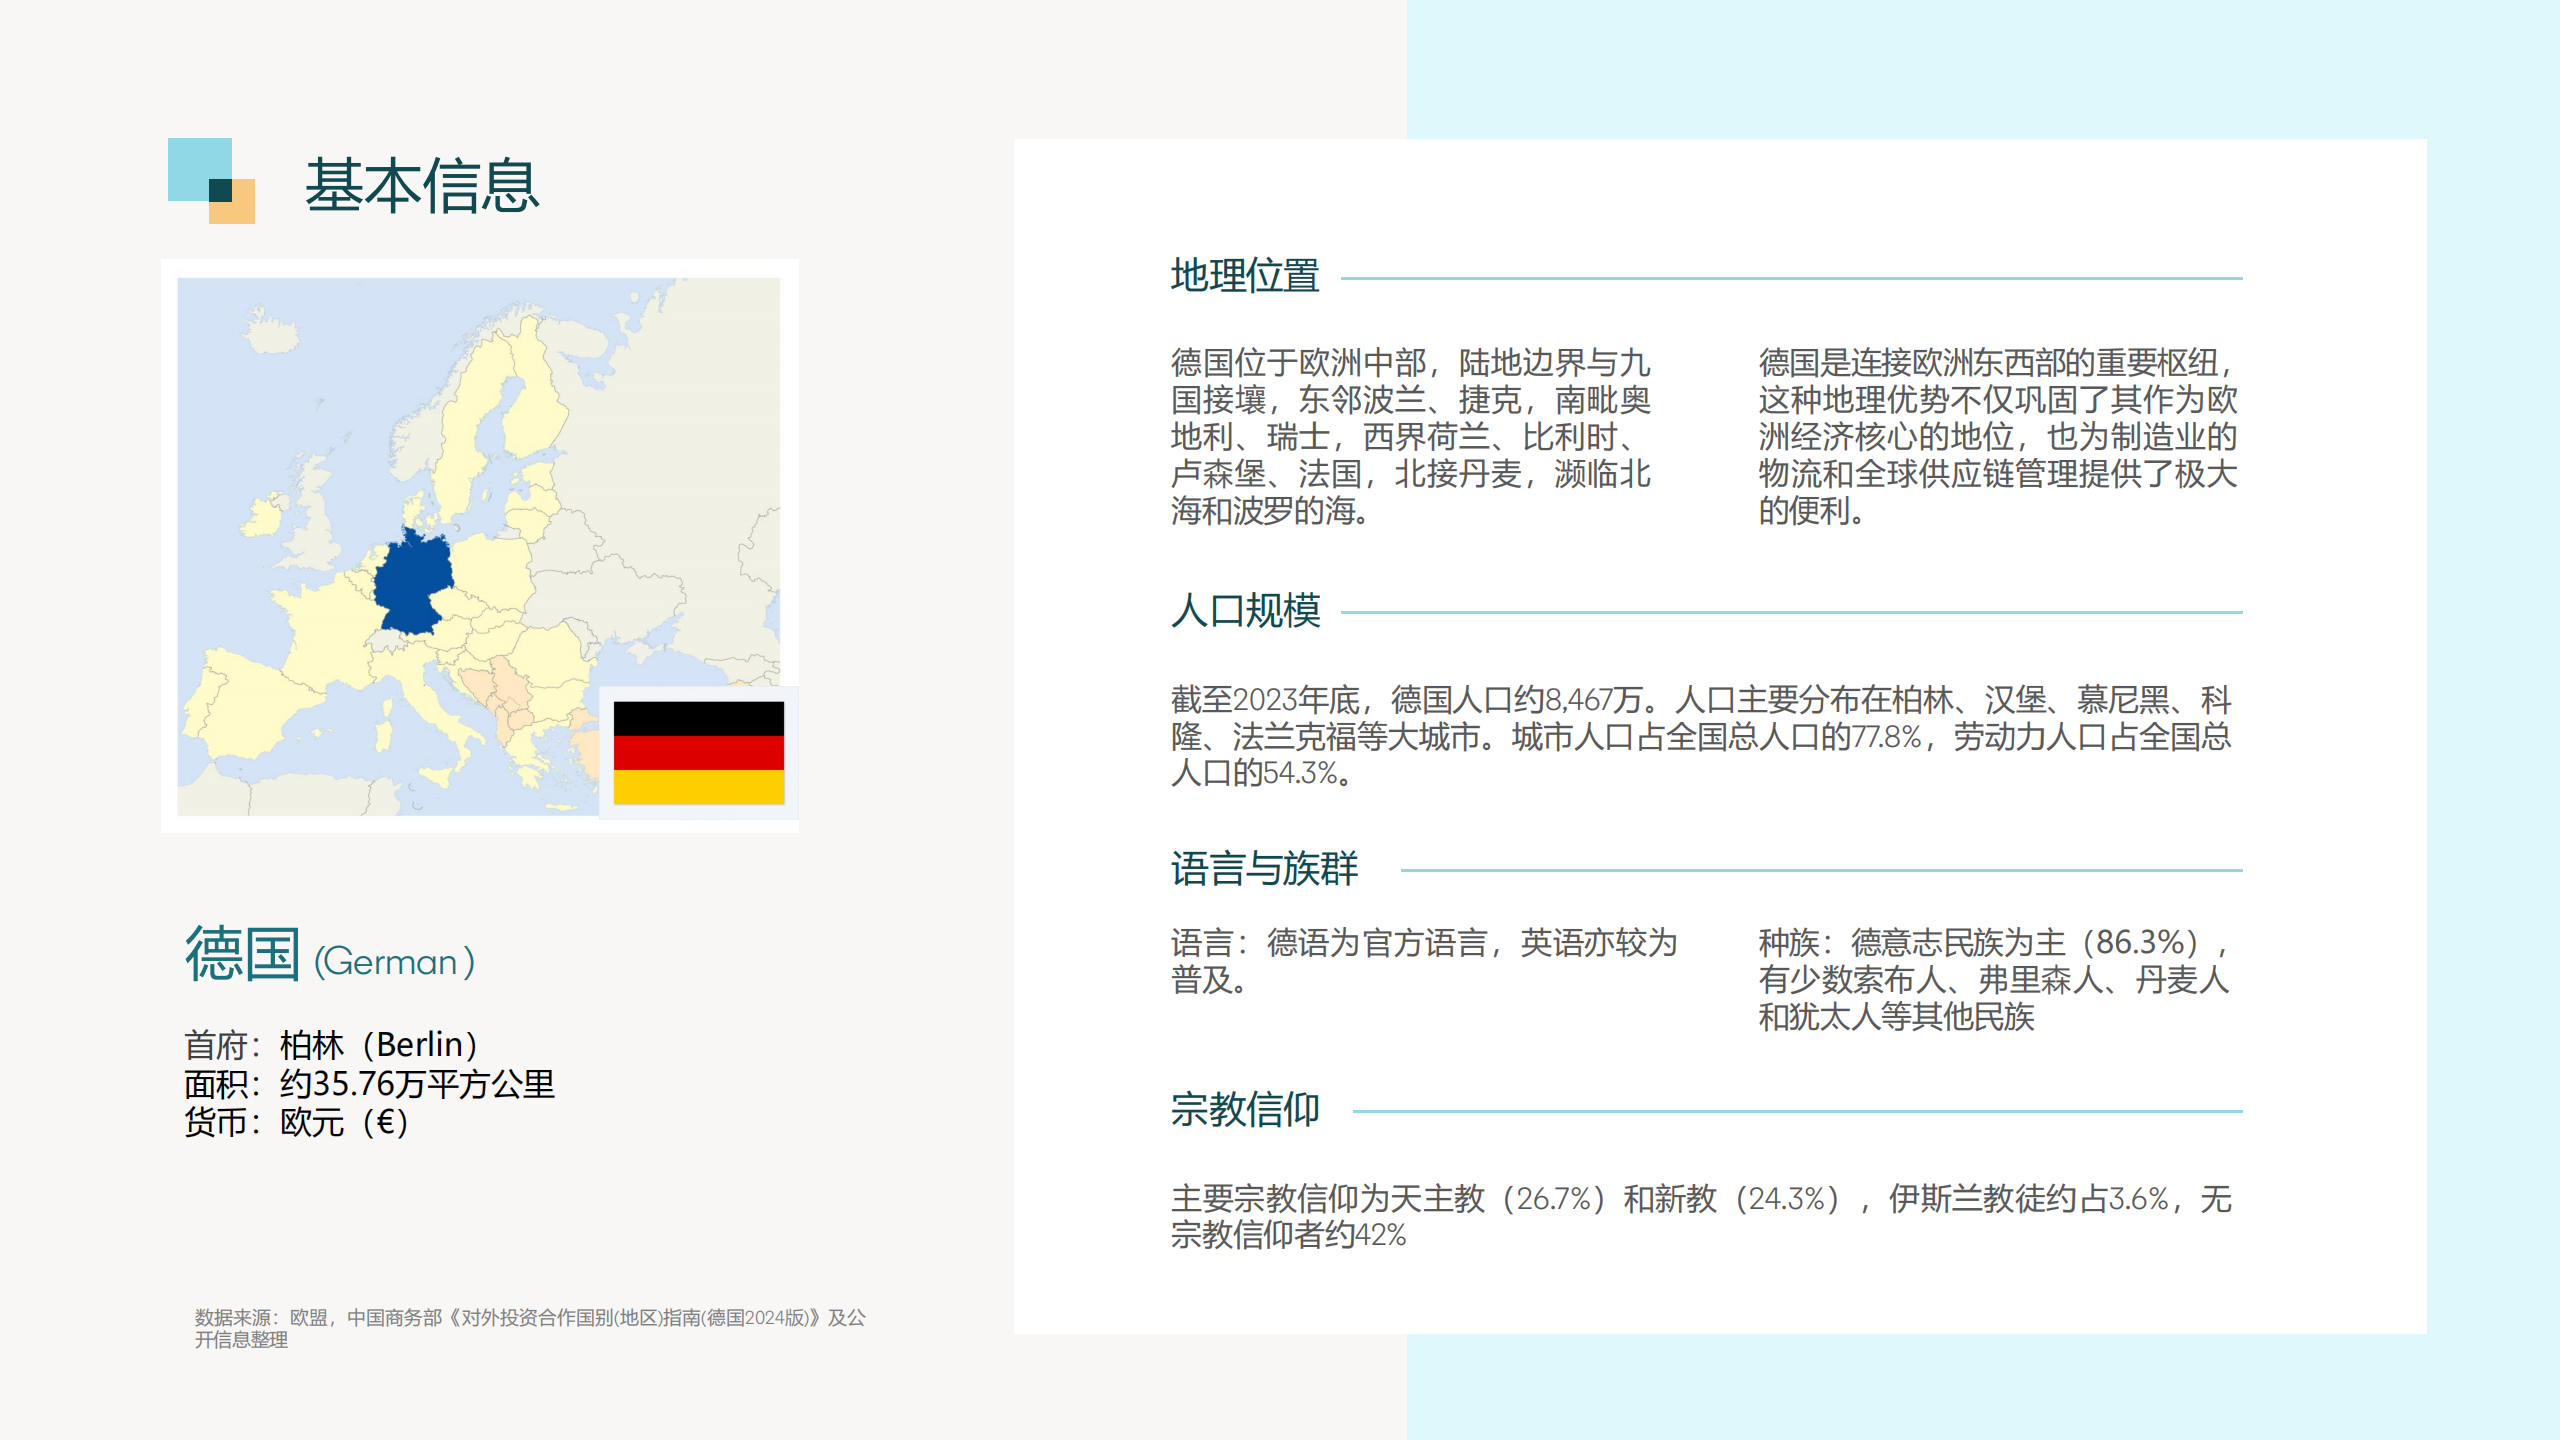Click the overlapping squares logo beside 基本信息

coord(211,181)
